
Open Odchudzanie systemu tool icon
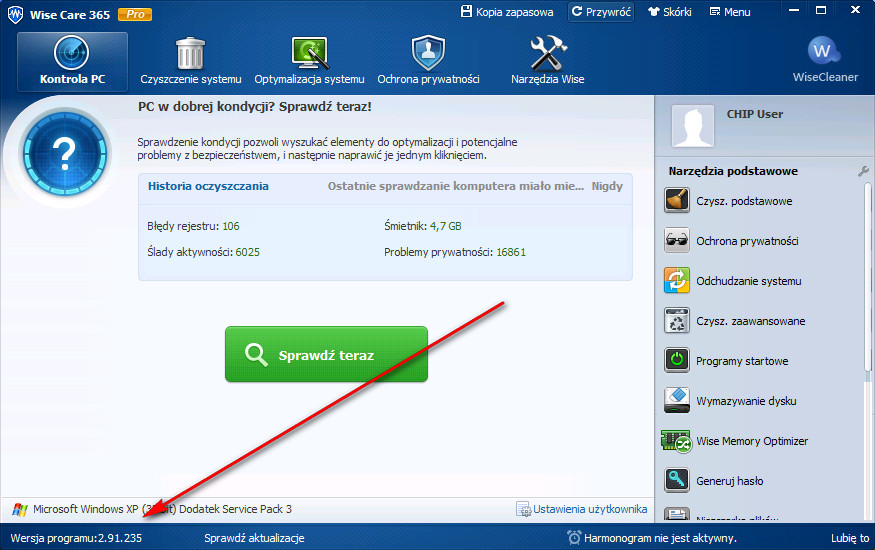coord(677,281)
